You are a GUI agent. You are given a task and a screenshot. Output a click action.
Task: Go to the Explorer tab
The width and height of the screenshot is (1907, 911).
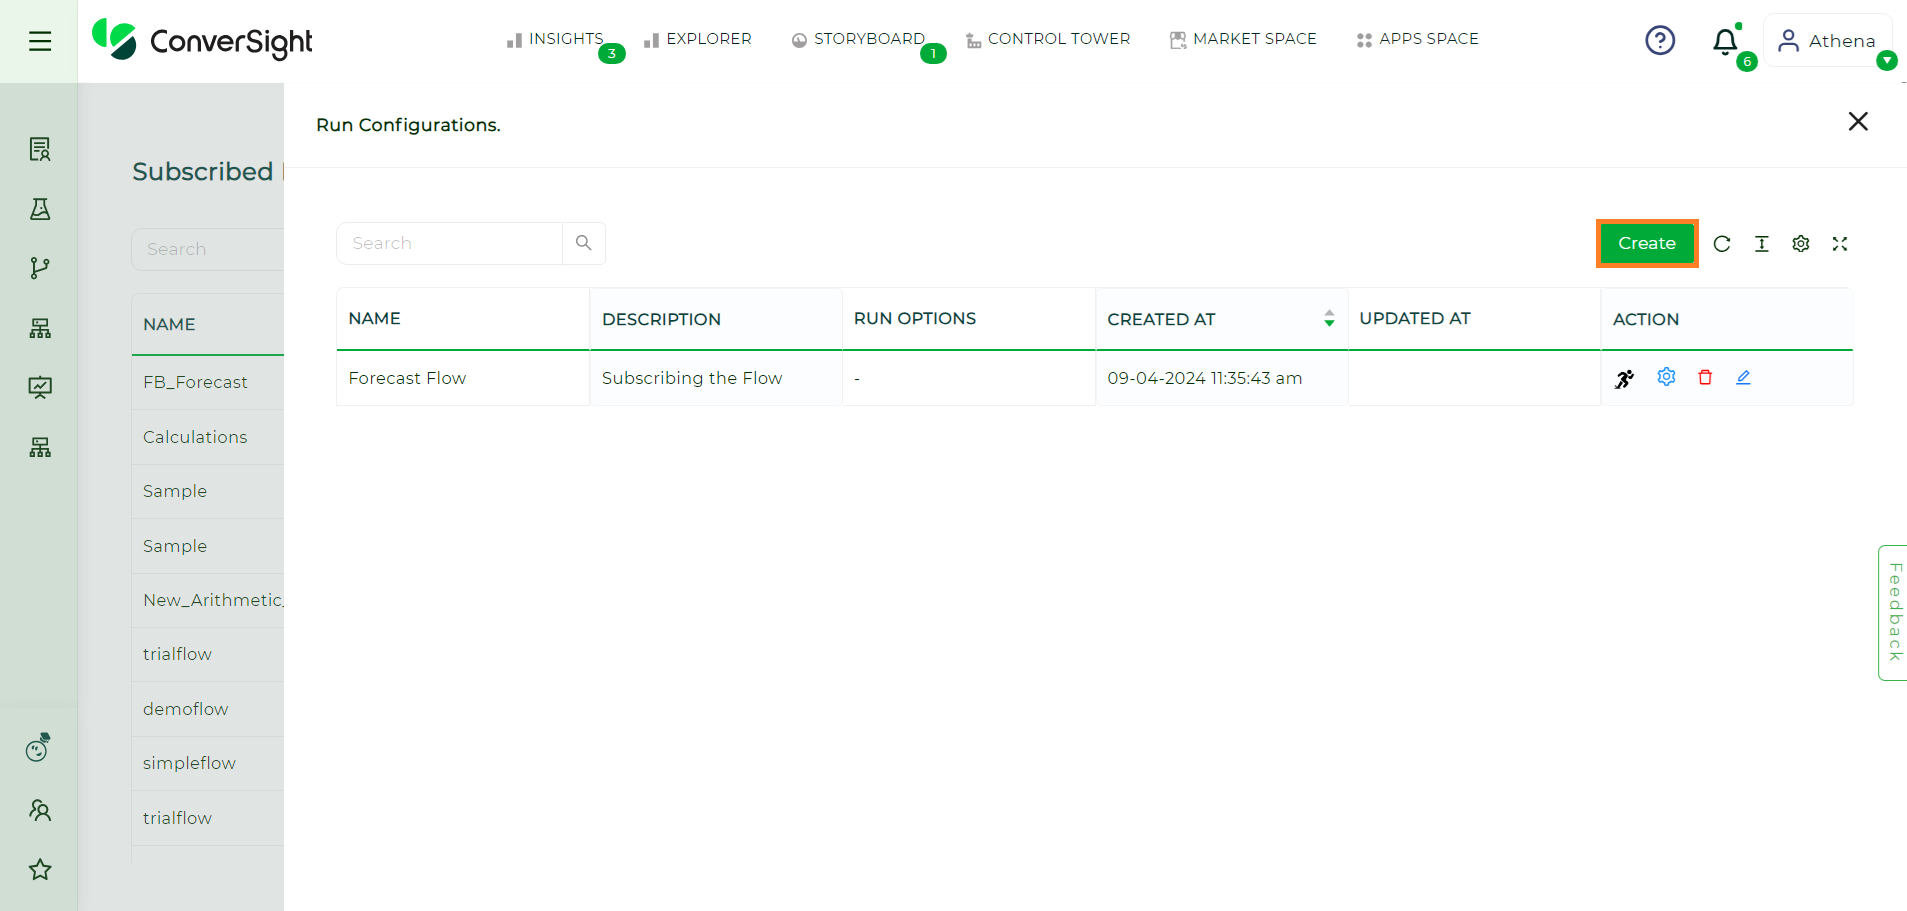point(698,39)
